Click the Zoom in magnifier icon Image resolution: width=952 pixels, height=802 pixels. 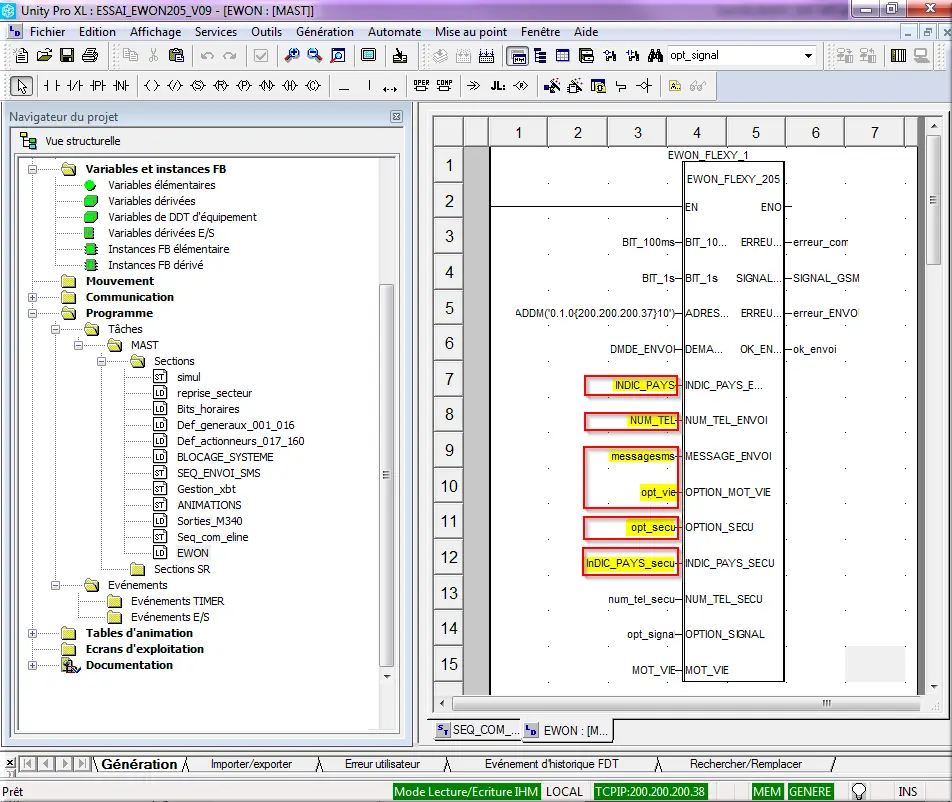coord(292,56)
